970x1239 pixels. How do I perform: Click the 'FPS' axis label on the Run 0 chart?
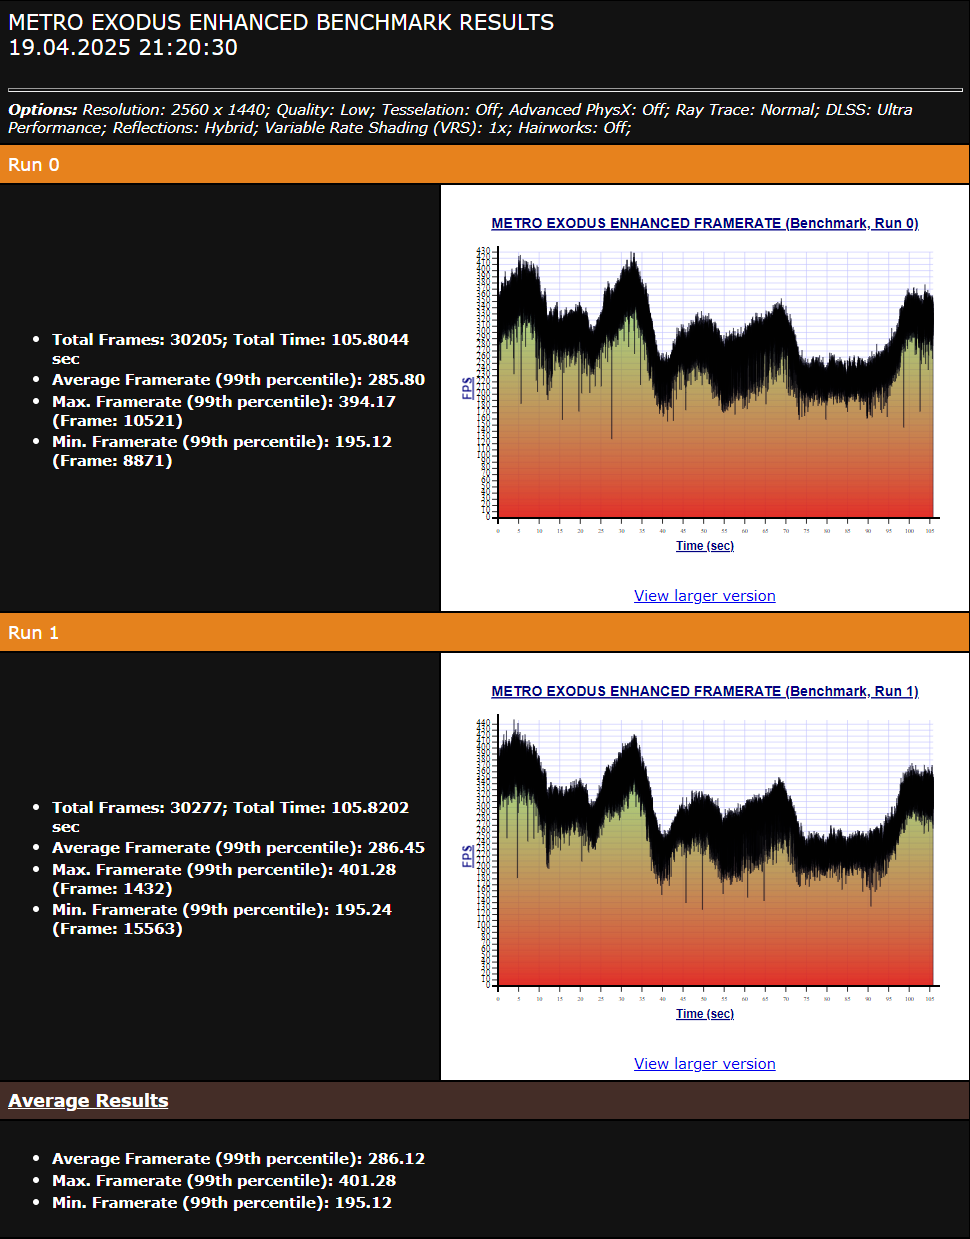[467, 388]
